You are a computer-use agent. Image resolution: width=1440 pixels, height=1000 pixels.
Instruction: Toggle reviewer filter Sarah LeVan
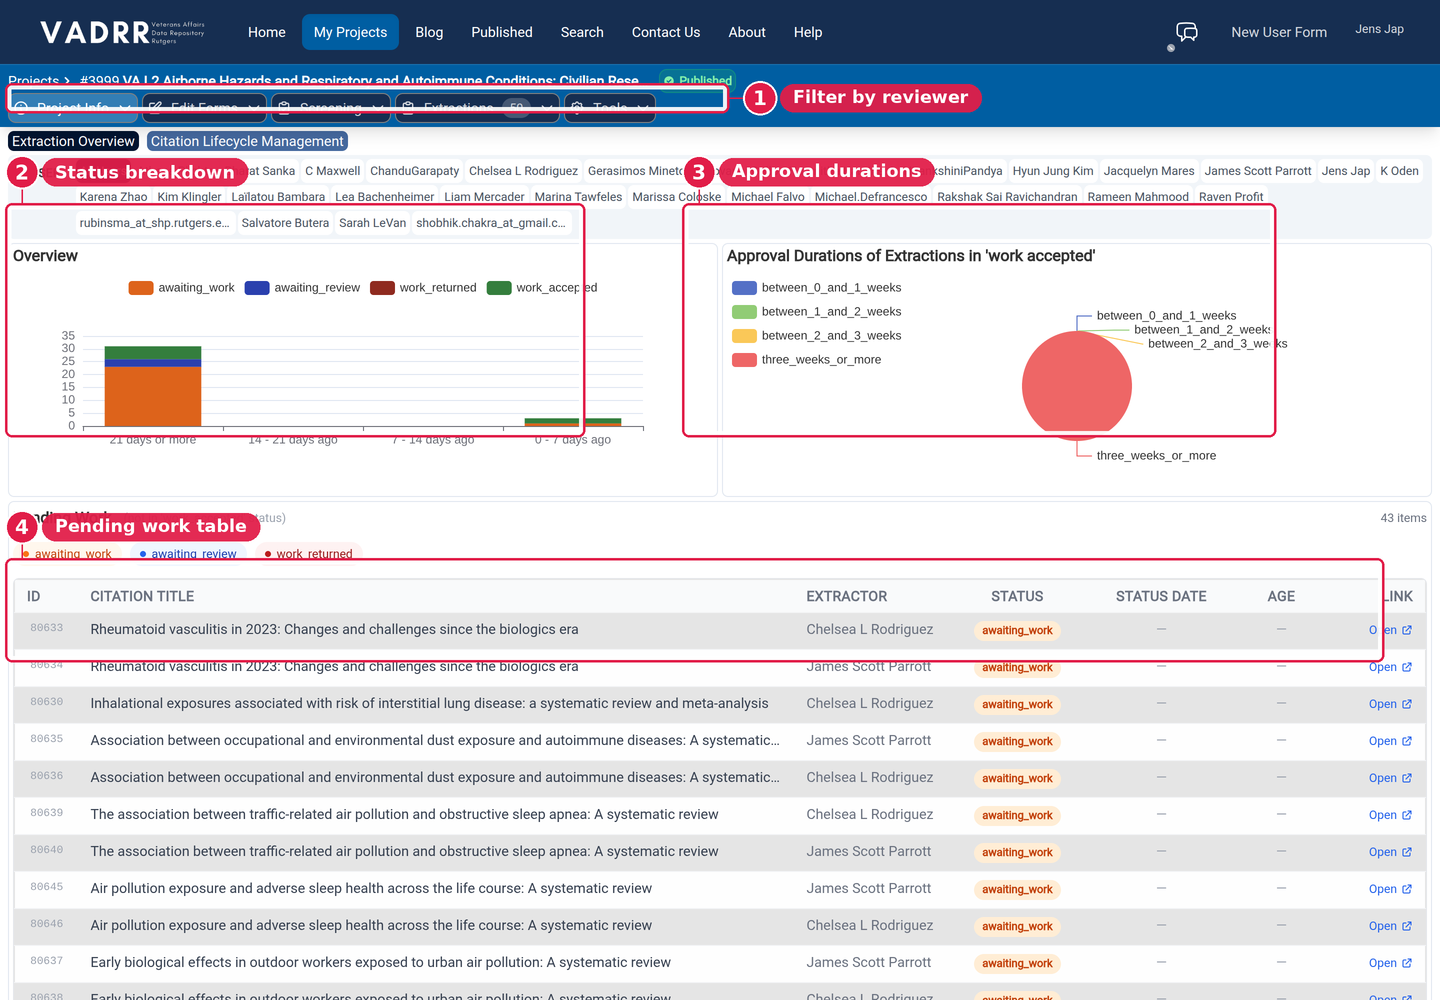coord(372,223)
